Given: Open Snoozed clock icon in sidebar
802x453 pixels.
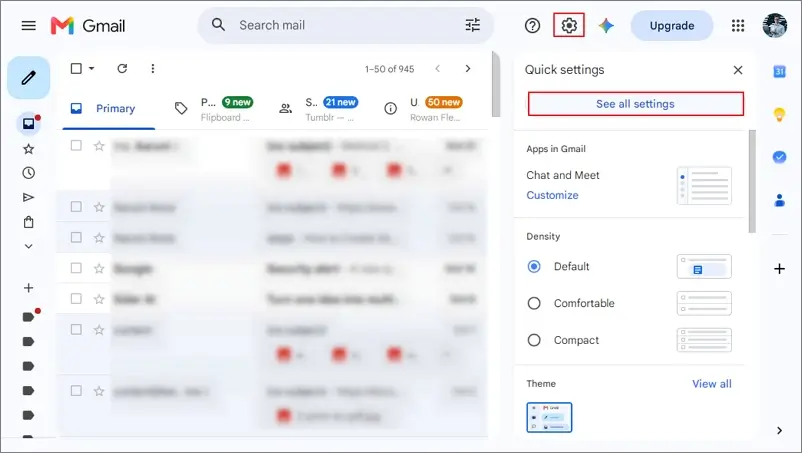Looking at the screenshot, I should (x=29, y=173).
